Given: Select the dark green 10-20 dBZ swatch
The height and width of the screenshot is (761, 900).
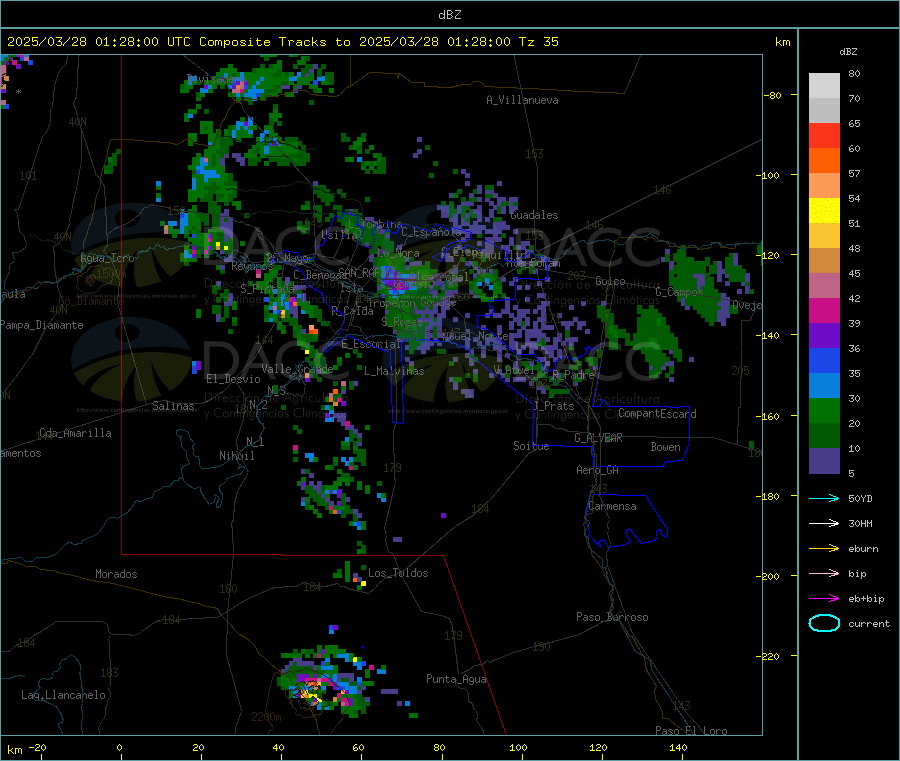Looking at the screenshot, I should click(x=824, y=436).
